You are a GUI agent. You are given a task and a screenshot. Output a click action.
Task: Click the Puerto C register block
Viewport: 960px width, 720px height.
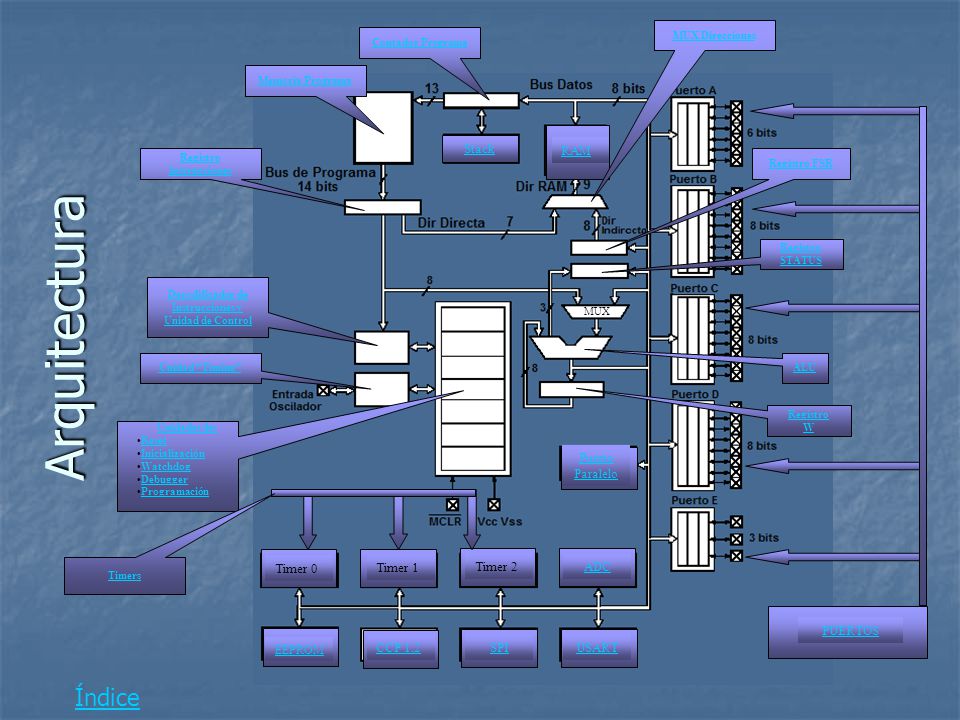coord(692,339)
